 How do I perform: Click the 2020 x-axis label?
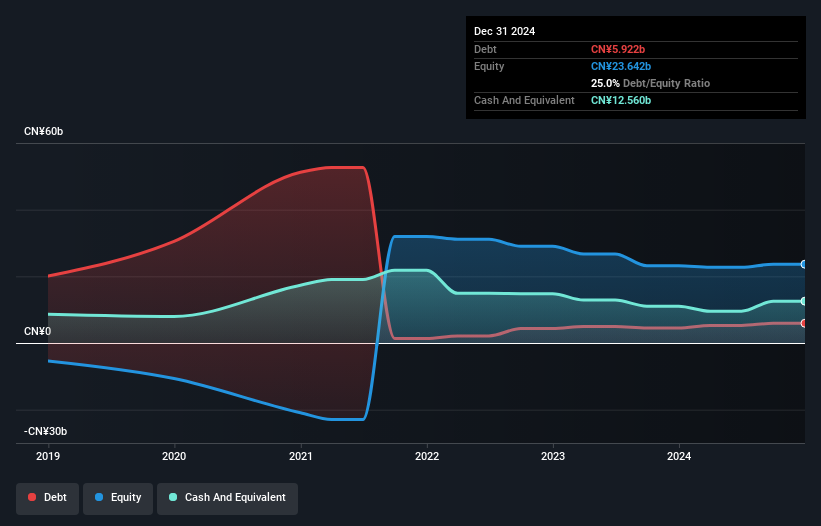pos(174,456)
